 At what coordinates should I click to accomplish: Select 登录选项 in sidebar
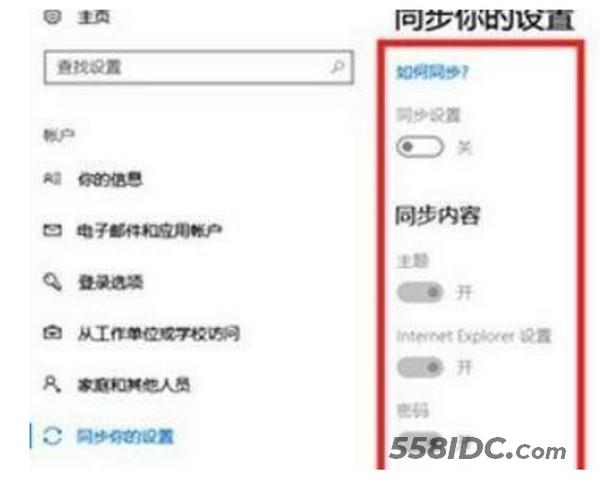click(110, 283)
